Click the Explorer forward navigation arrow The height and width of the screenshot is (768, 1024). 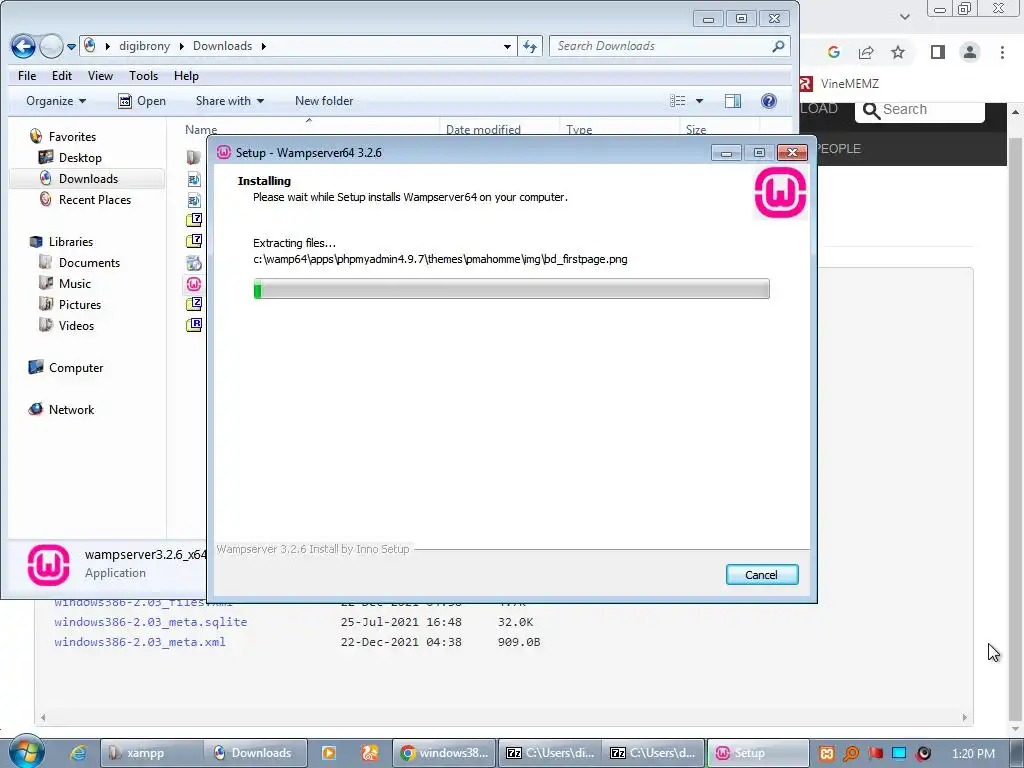coord(51,46)
